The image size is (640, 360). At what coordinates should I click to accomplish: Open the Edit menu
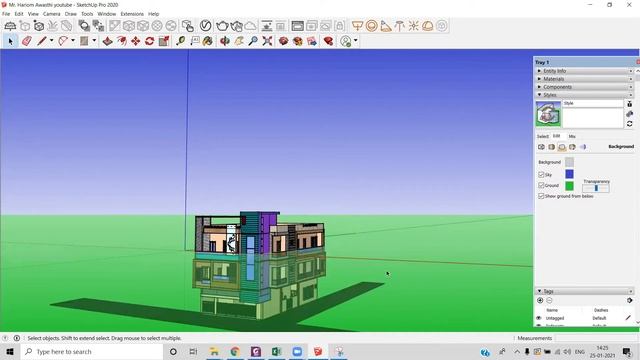[19, 14]
